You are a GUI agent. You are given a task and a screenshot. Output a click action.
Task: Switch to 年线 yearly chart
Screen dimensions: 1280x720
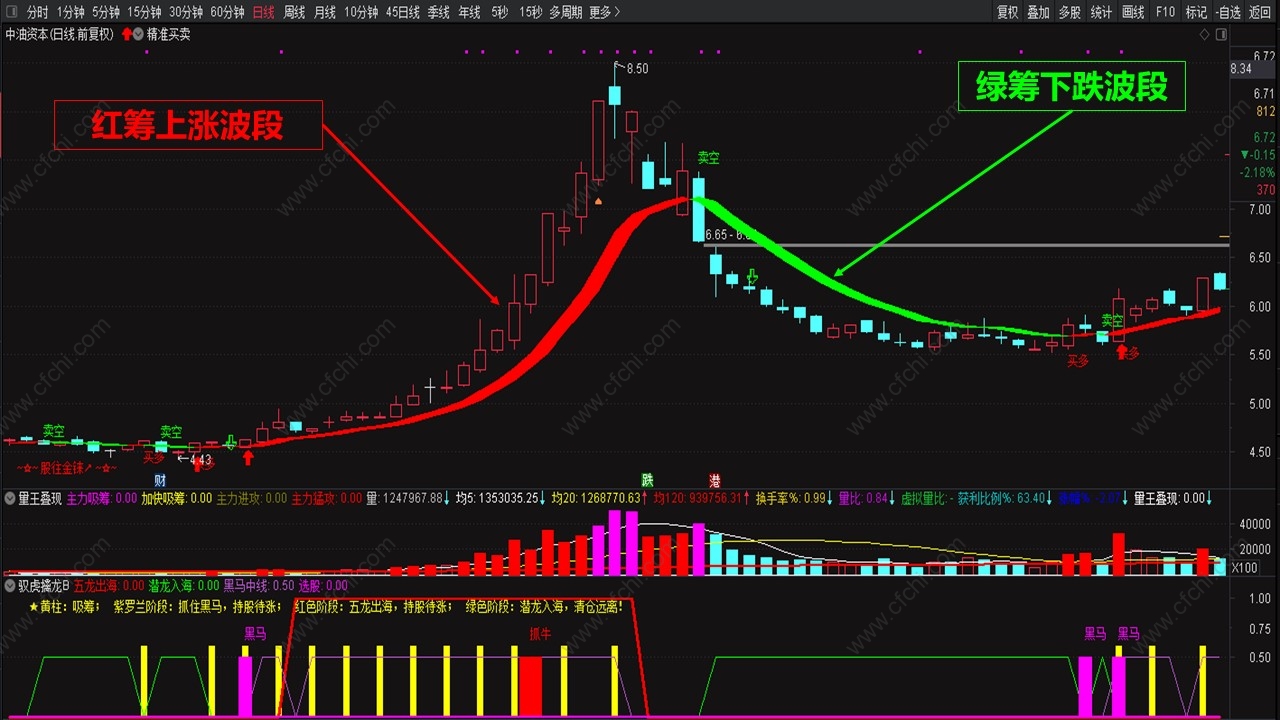click(469, 12)
